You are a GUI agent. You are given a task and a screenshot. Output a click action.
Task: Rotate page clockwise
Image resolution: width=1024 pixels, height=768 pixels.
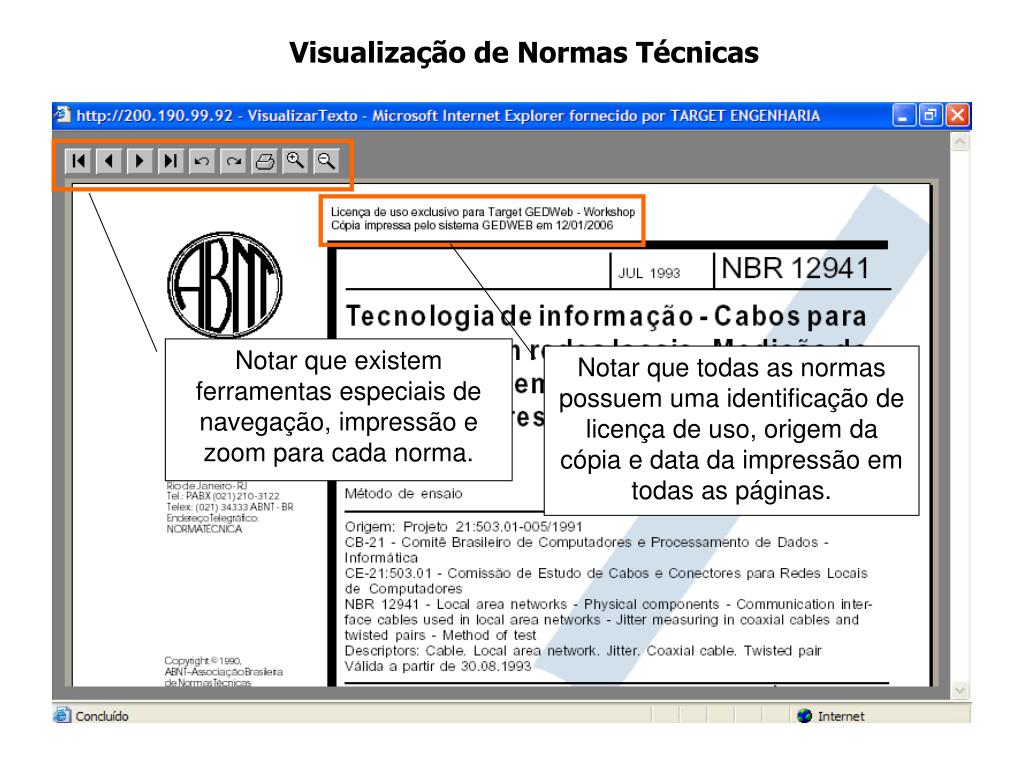point(233,161)
